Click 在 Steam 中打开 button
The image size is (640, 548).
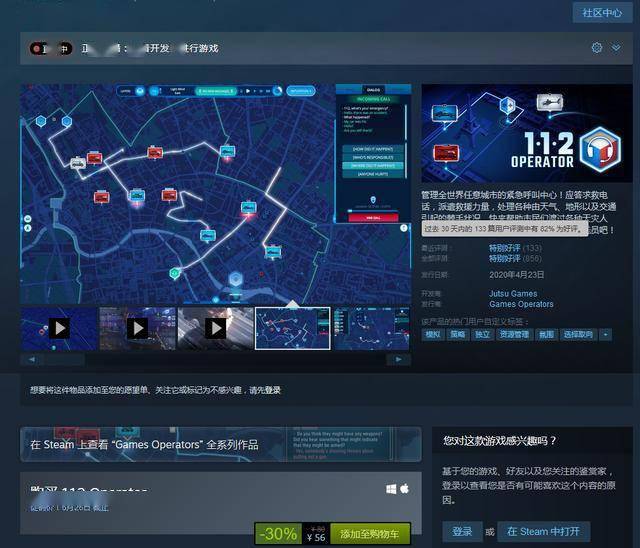543,532
